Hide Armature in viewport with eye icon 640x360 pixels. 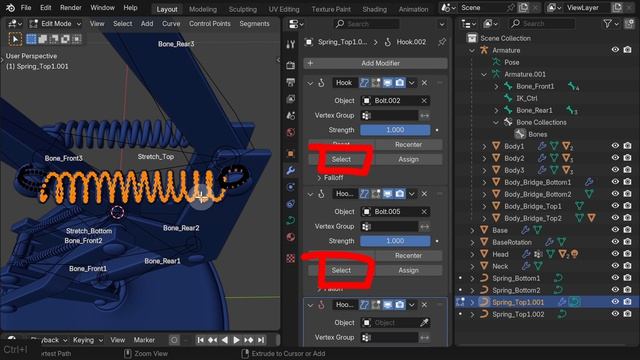click(x=615, y=50)
